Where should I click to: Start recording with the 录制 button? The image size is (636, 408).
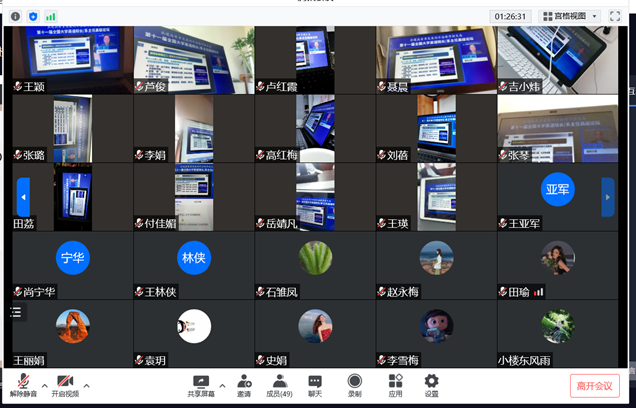coord(354,385)
